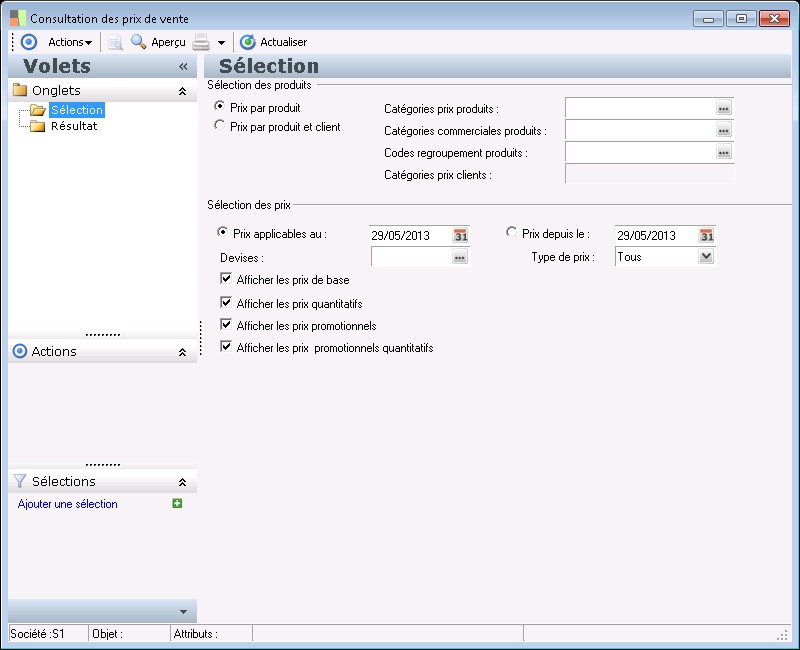800x650 pixels.
Task: Open the Devises browse button
Action: coord(460,257)
